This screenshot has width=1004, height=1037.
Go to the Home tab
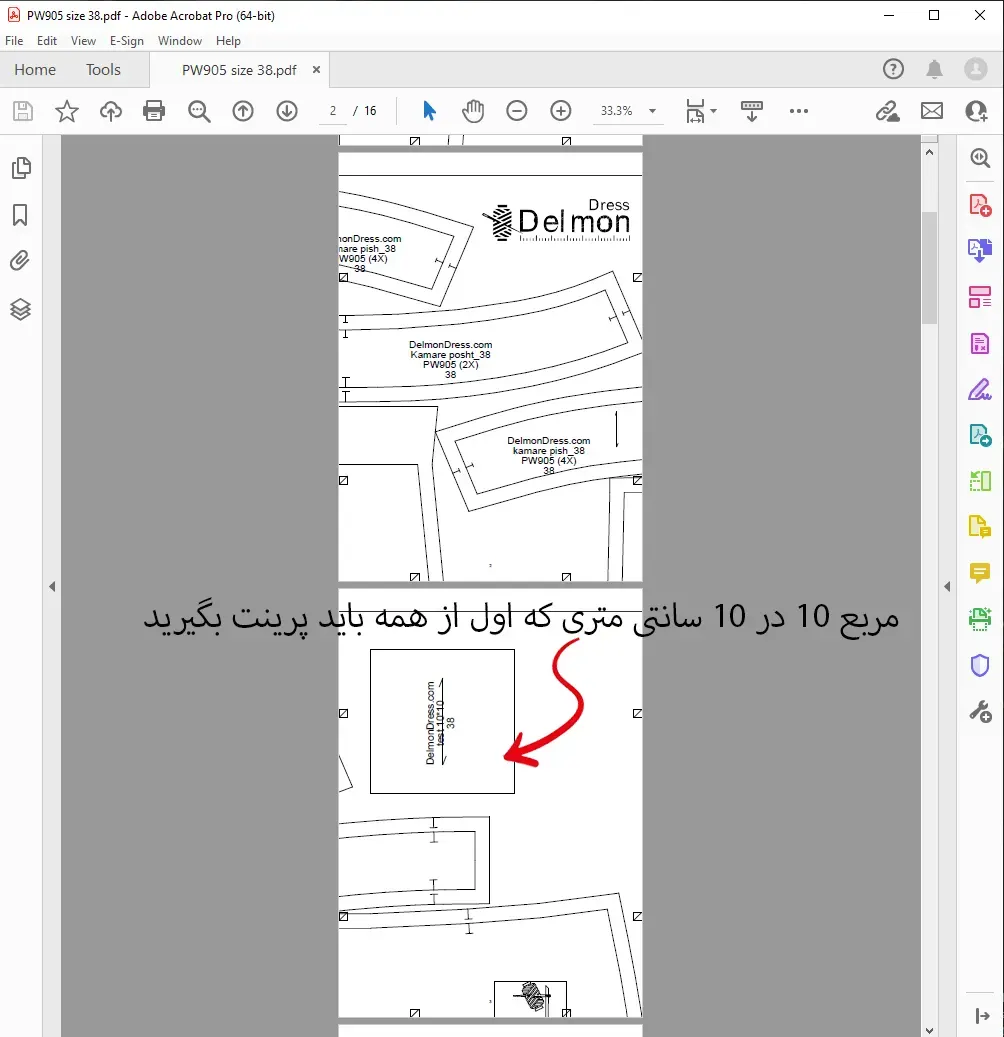coord(35,70)
